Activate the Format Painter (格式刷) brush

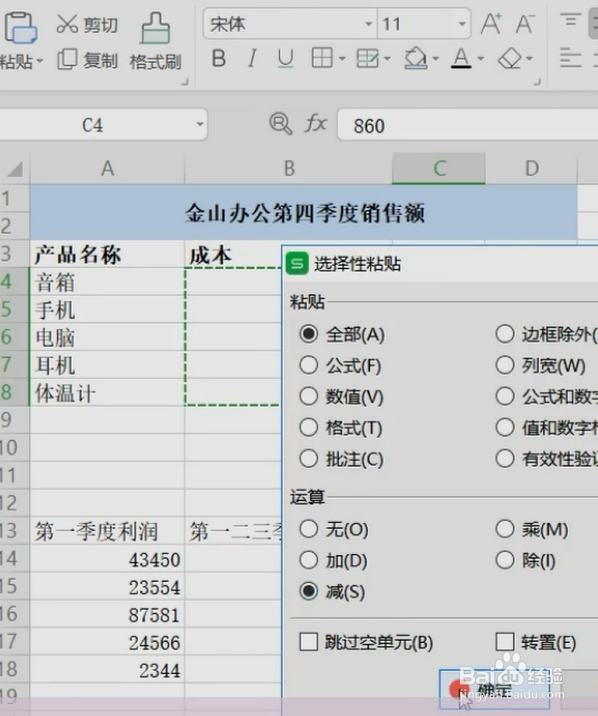pos(155,27)
